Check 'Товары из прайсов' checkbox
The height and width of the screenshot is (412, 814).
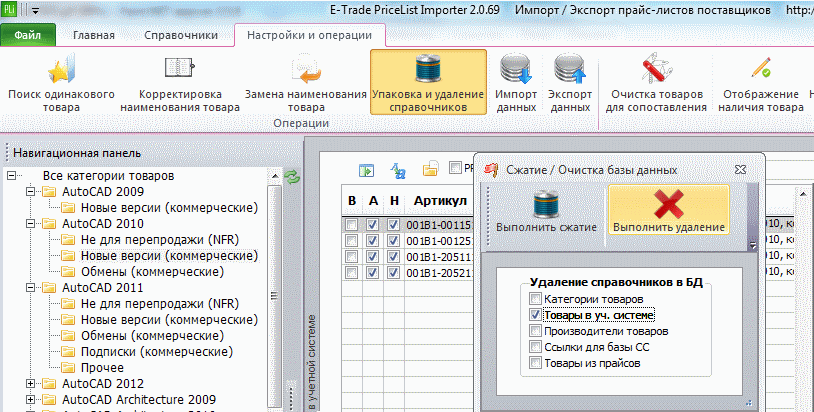coord(535,363)
